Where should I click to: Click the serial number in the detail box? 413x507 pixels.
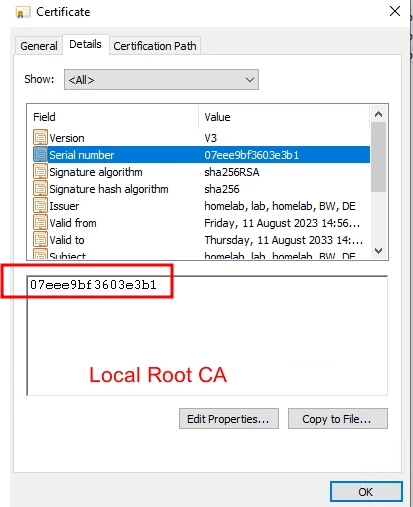[93, 285]
